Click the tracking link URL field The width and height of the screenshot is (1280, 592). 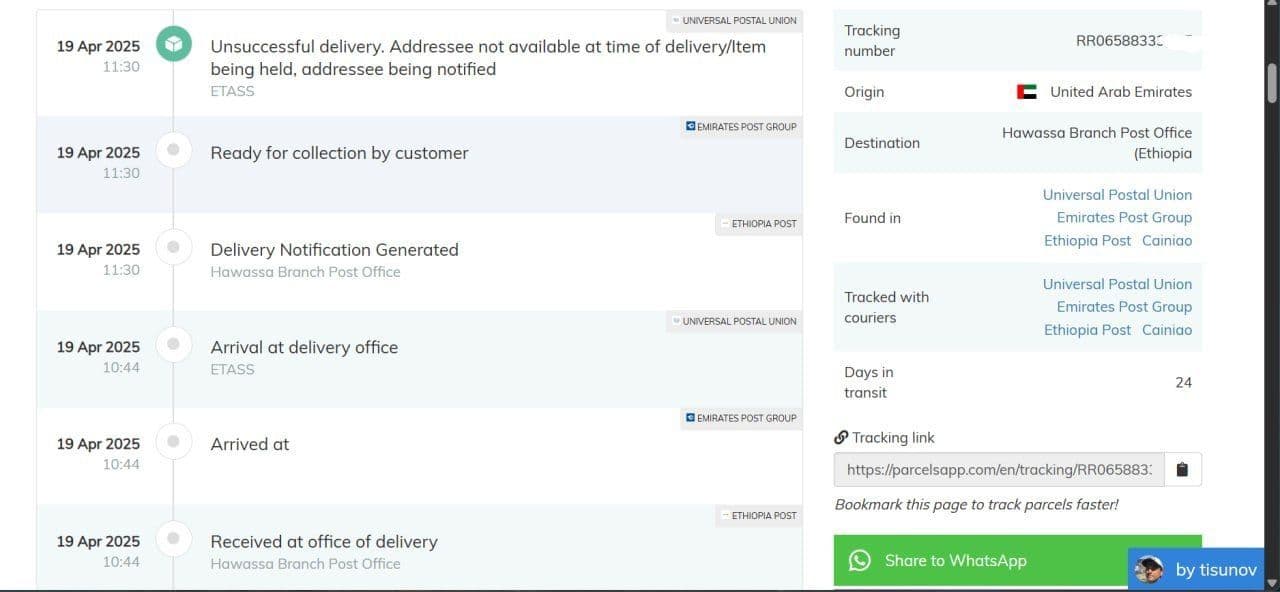tap(999, 469)
